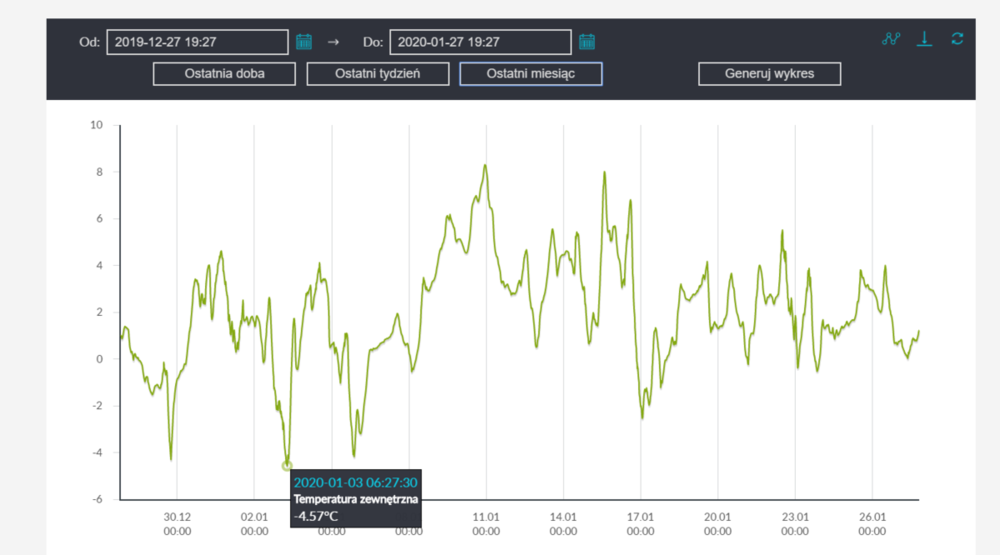Viewport: 1000px width, 555px height.
Task: Click the highlighted data point marker on chart
Action: (287, 466)
